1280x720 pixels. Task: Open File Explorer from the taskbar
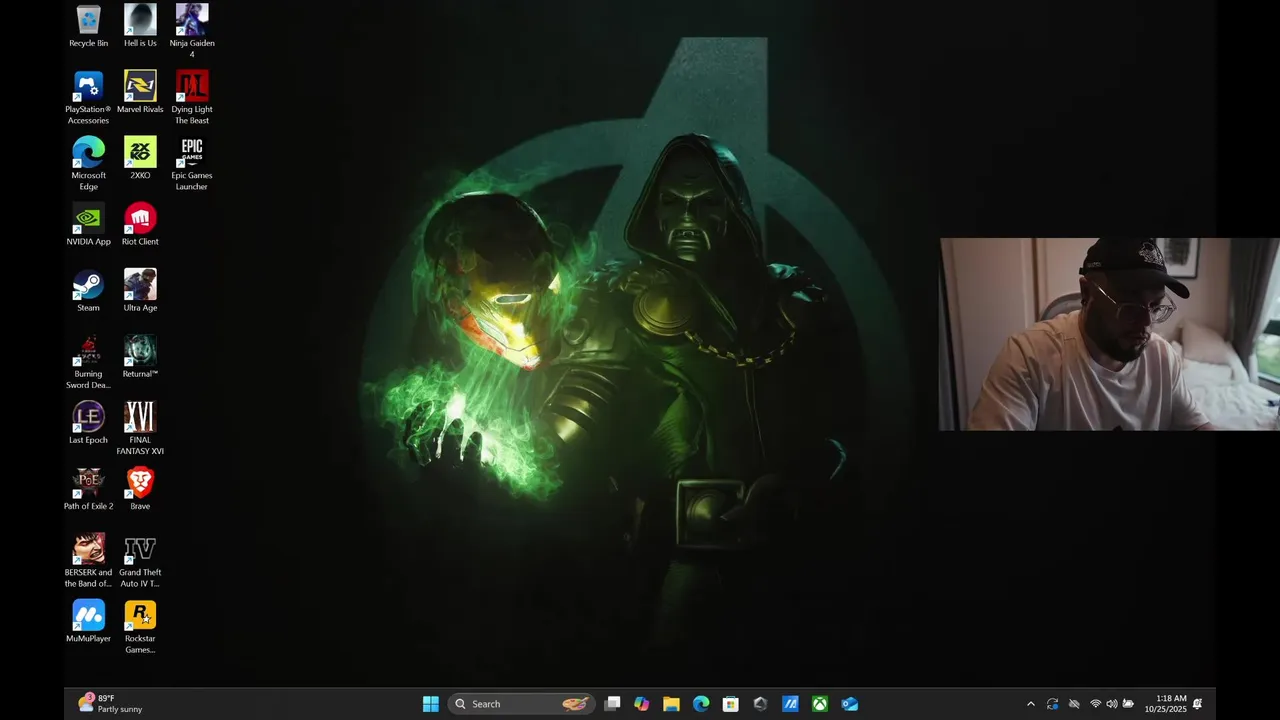click(x=671, y=704)
